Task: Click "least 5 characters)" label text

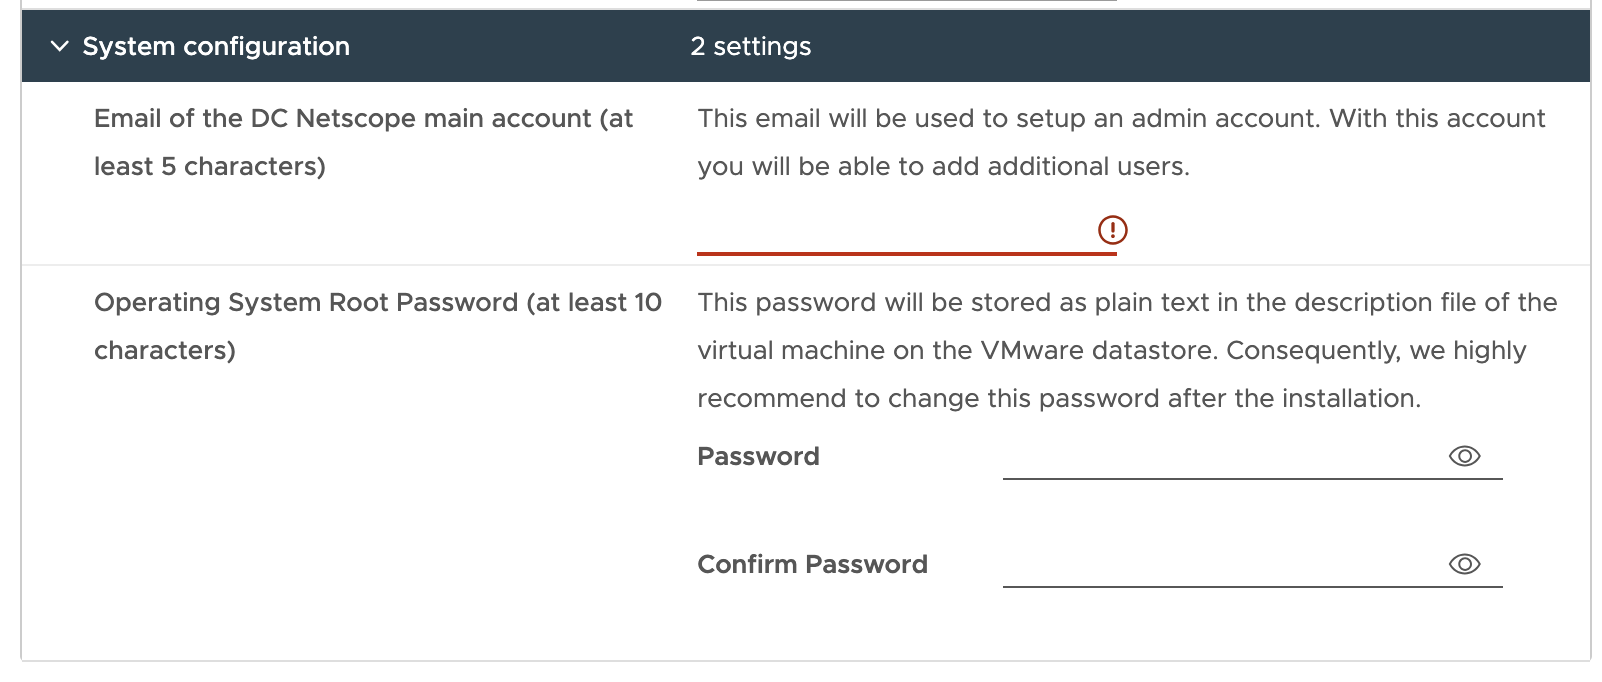Action: pos(209,167)
